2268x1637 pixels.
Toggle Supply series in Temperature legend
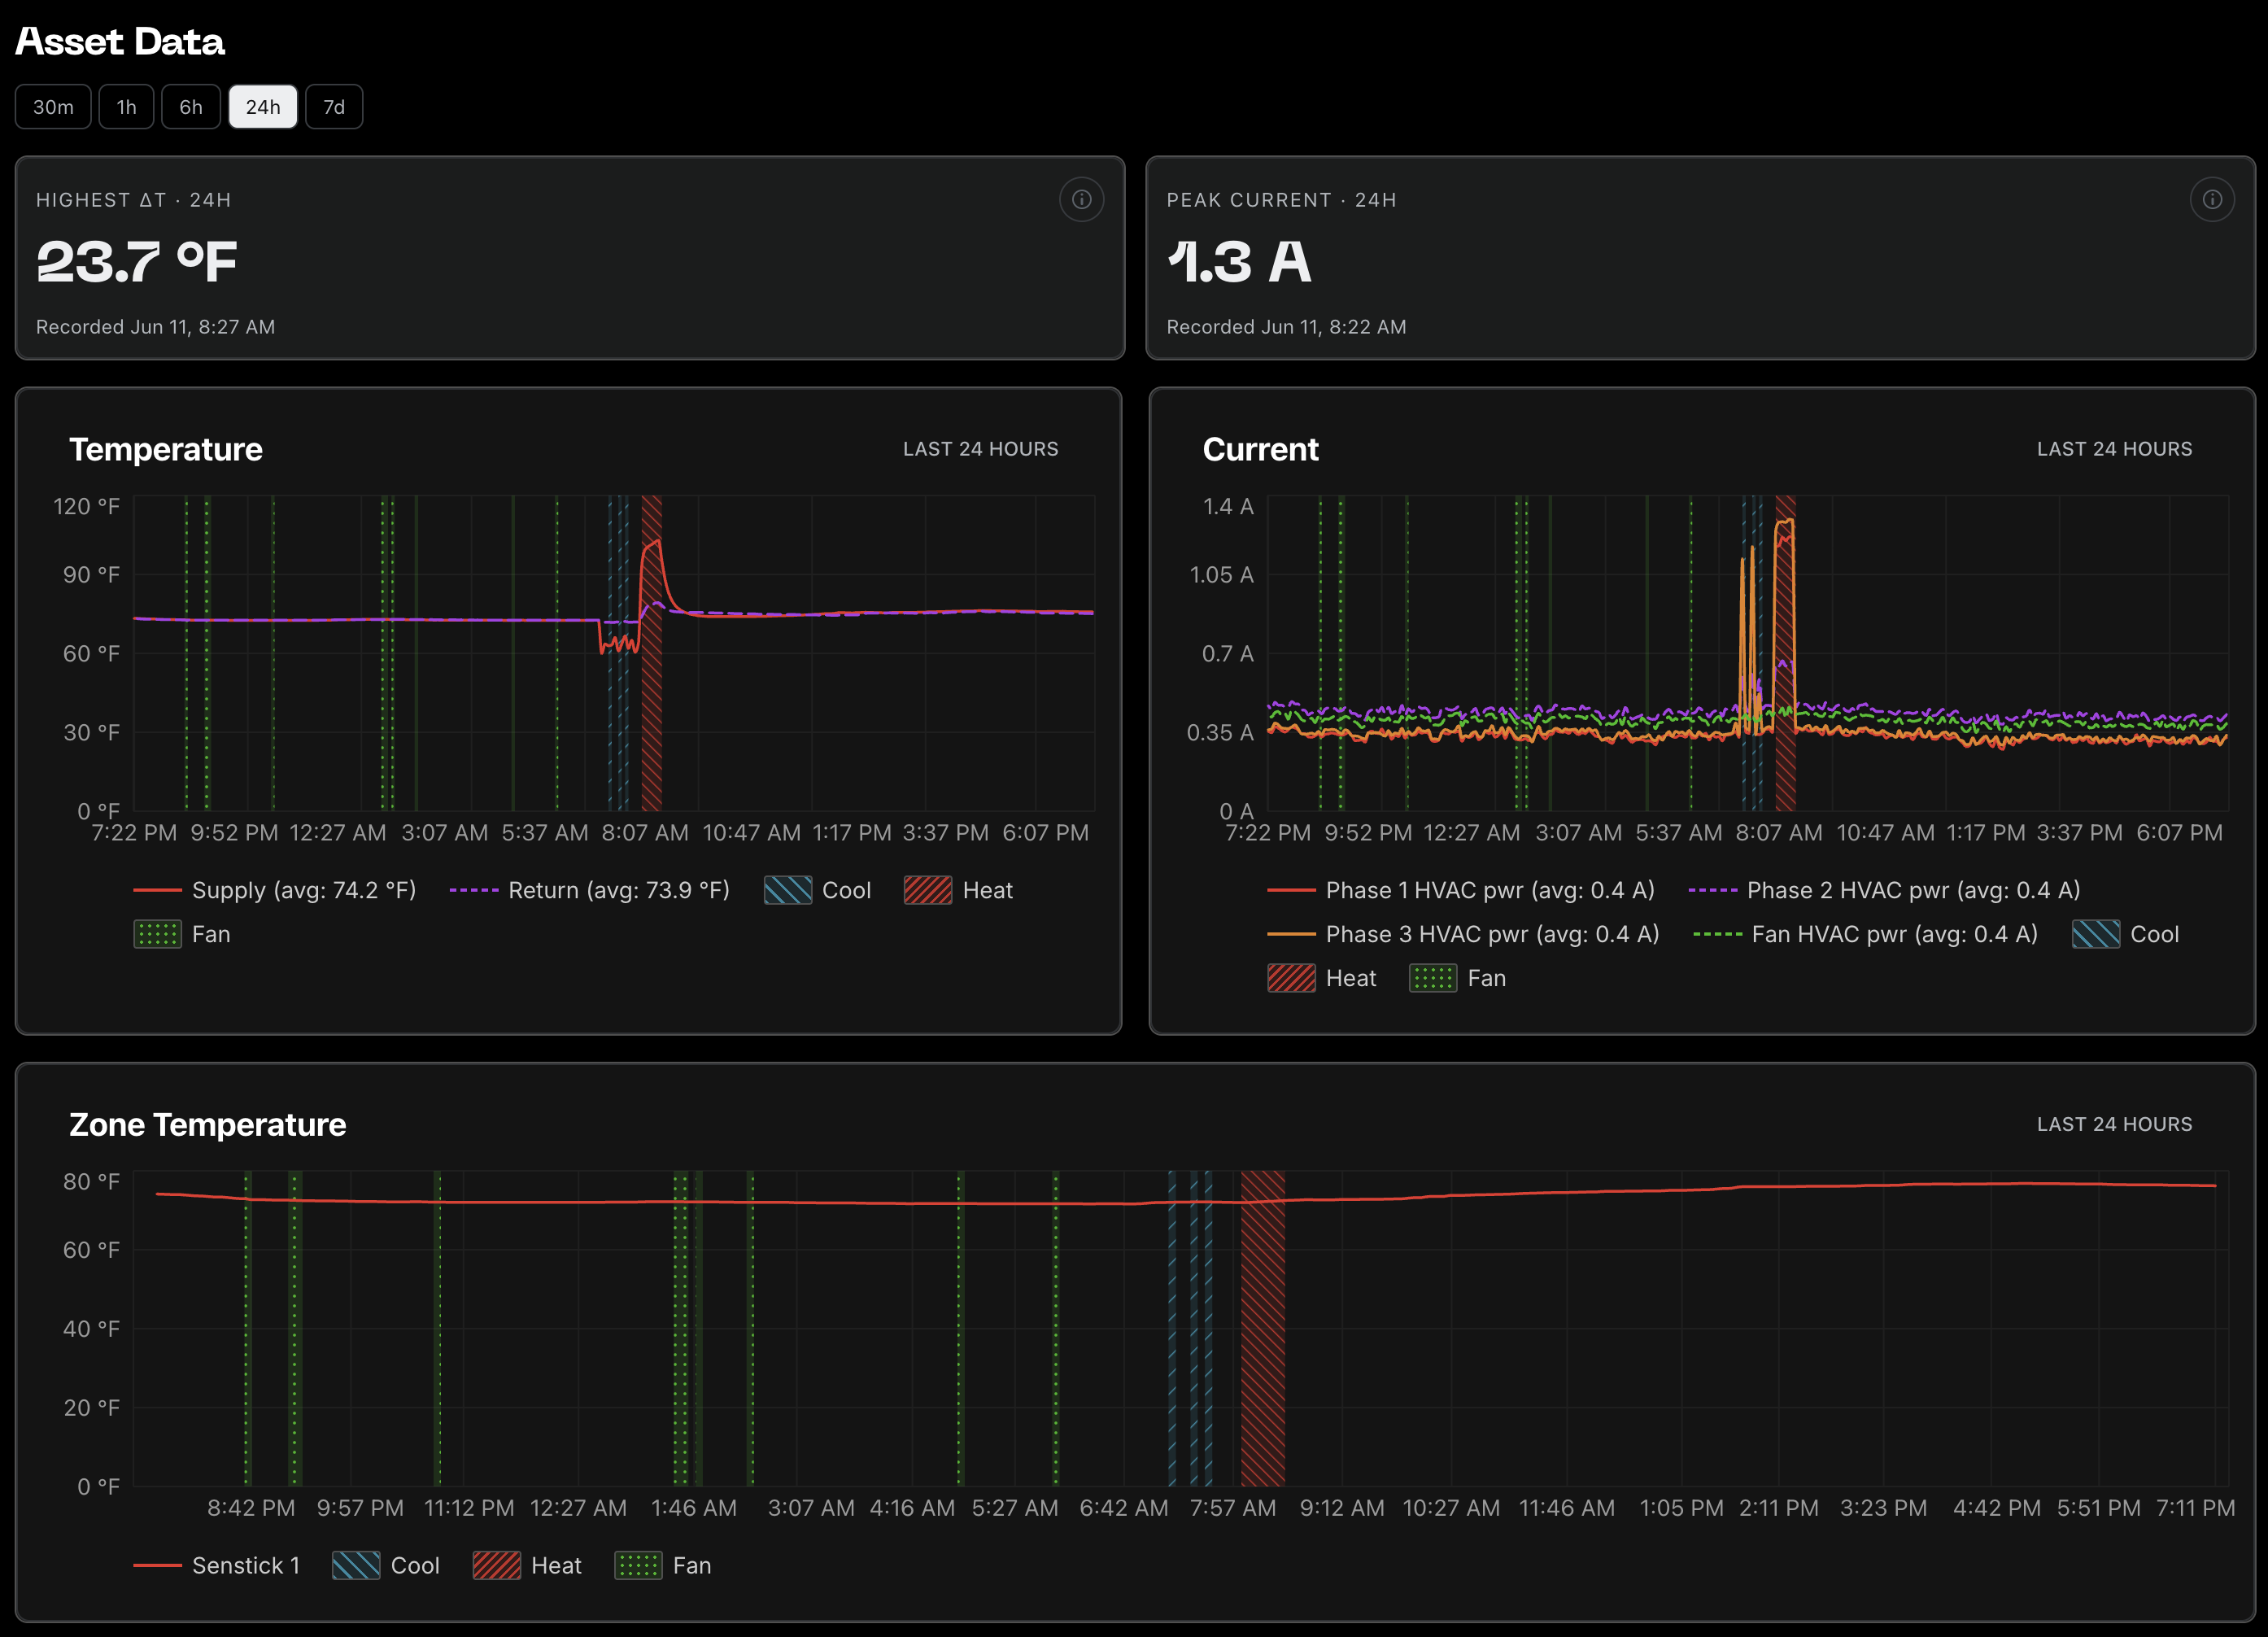275,890
